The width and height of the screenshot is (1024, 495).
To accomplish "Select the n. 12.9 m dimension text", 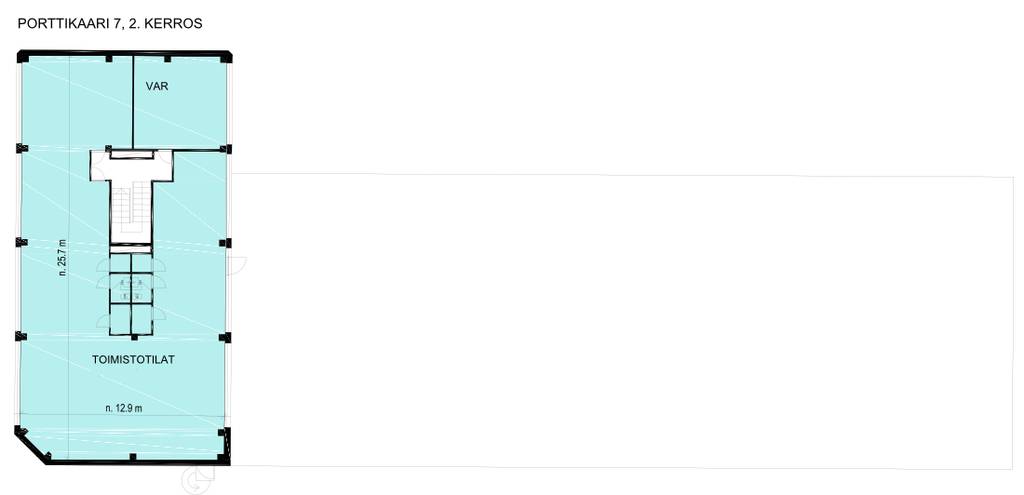I will [x=124, y=408].
